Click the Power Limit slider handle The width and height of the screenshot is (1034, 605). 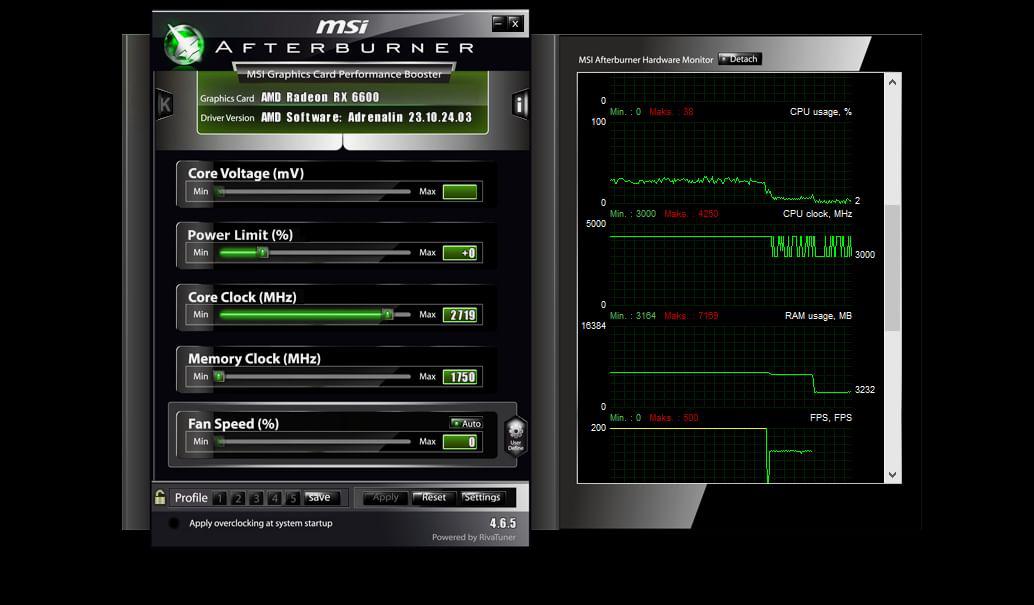pyautogui.click(x=262, y=253)
